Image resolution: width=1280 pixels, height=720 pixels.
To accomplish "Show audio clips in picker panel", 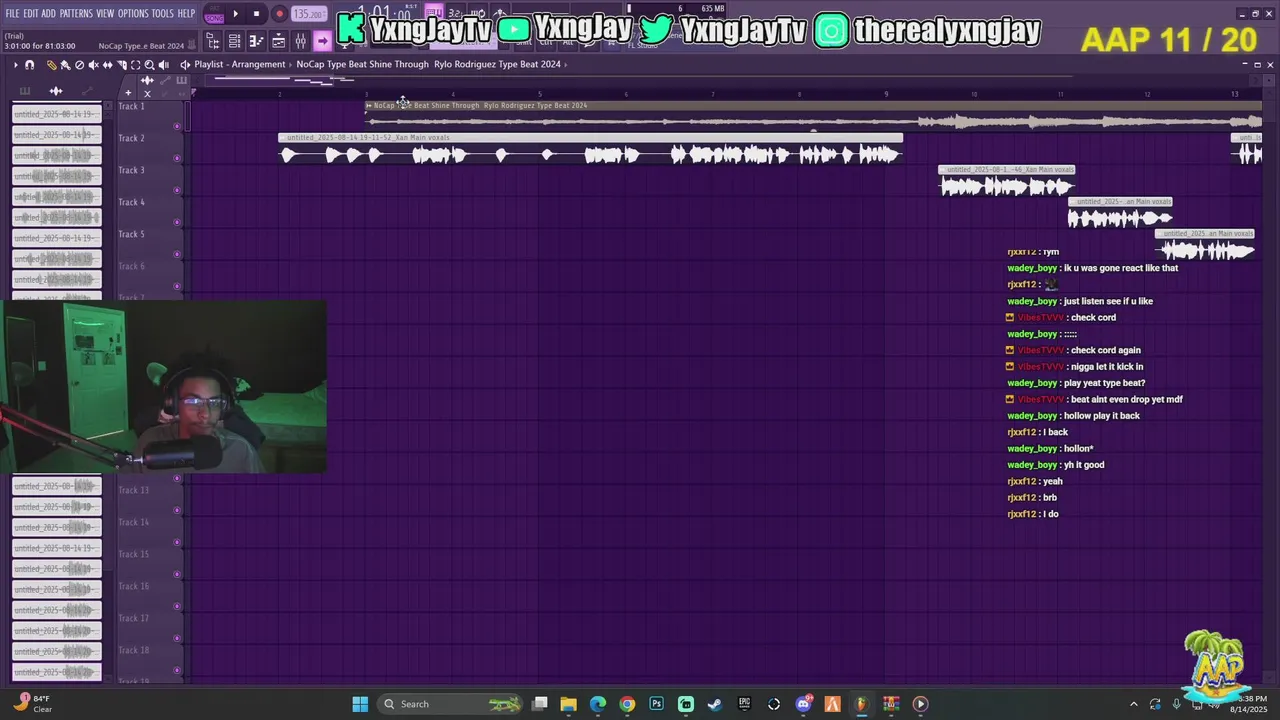I will click(x=56, y=92).
